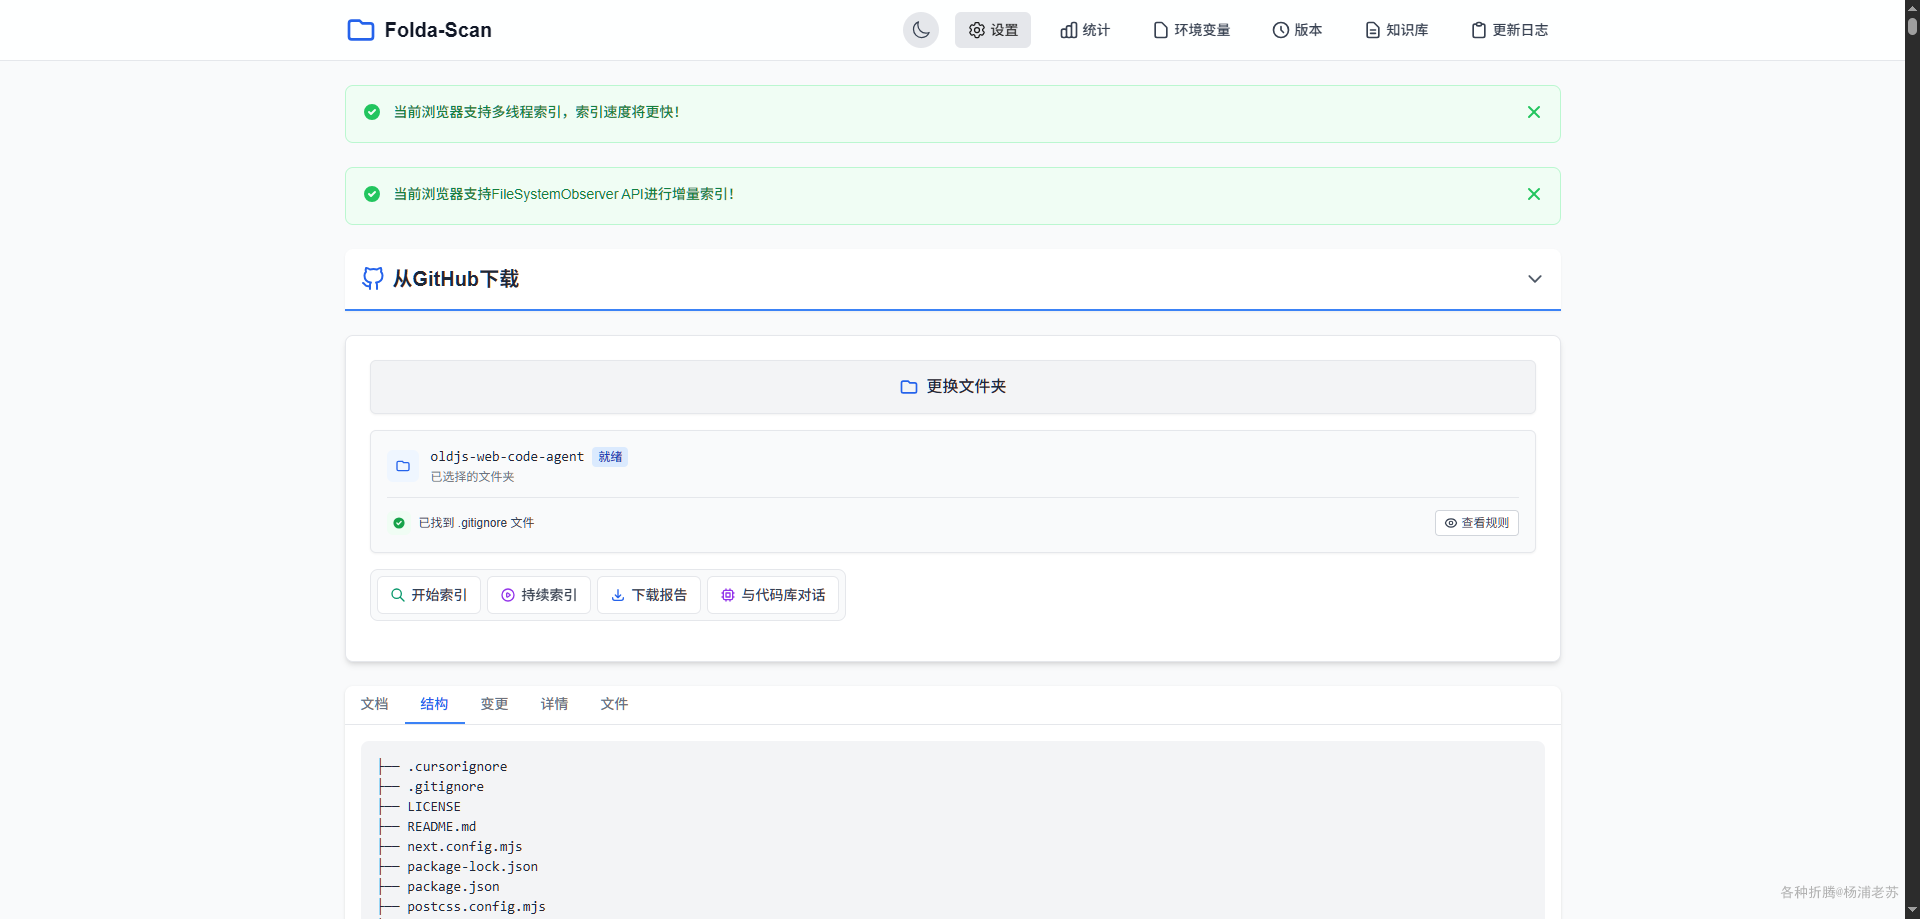Download the report via 下载报告

(648, 595)
